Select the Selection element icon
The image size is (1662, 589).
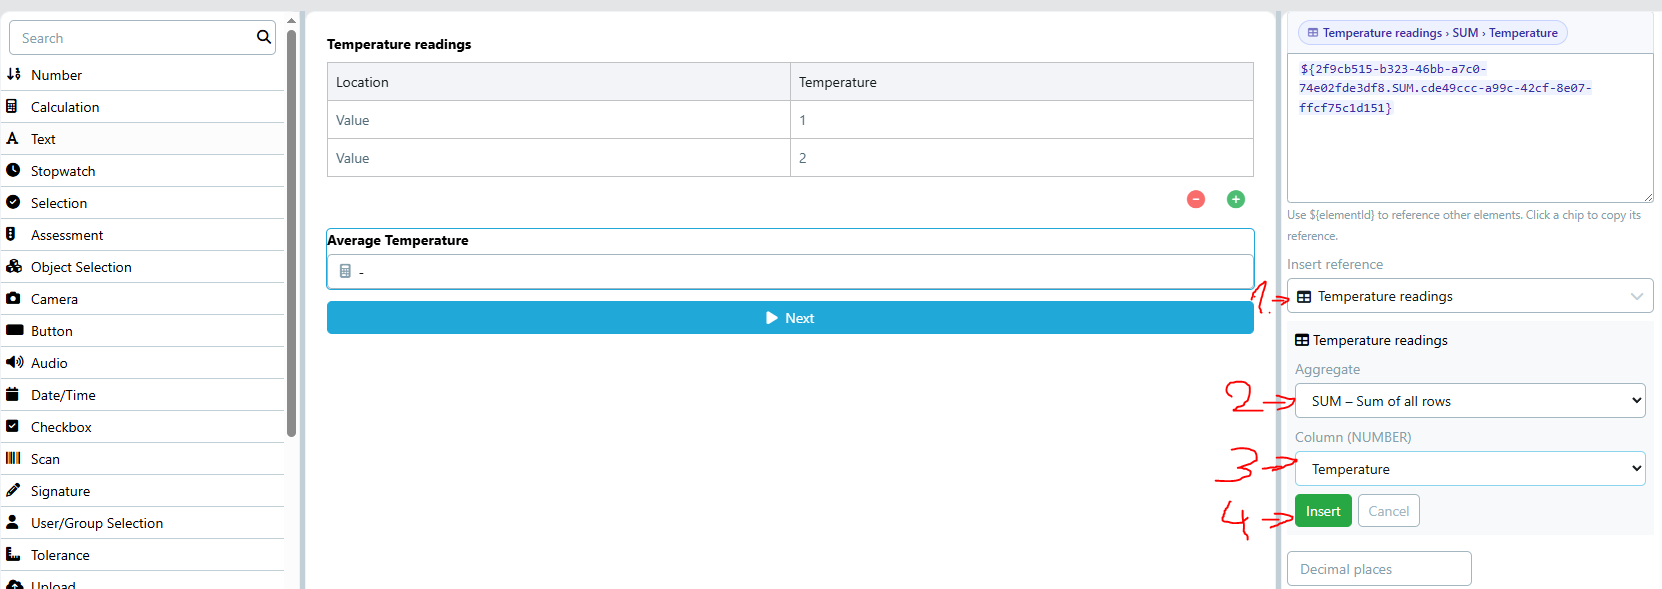13,202
